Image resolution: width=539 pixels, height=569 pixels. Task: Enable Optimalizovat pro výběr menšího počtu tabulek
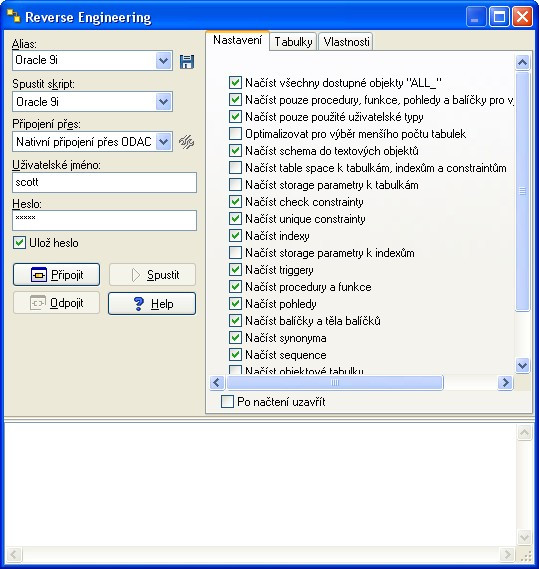coord(235,134)
